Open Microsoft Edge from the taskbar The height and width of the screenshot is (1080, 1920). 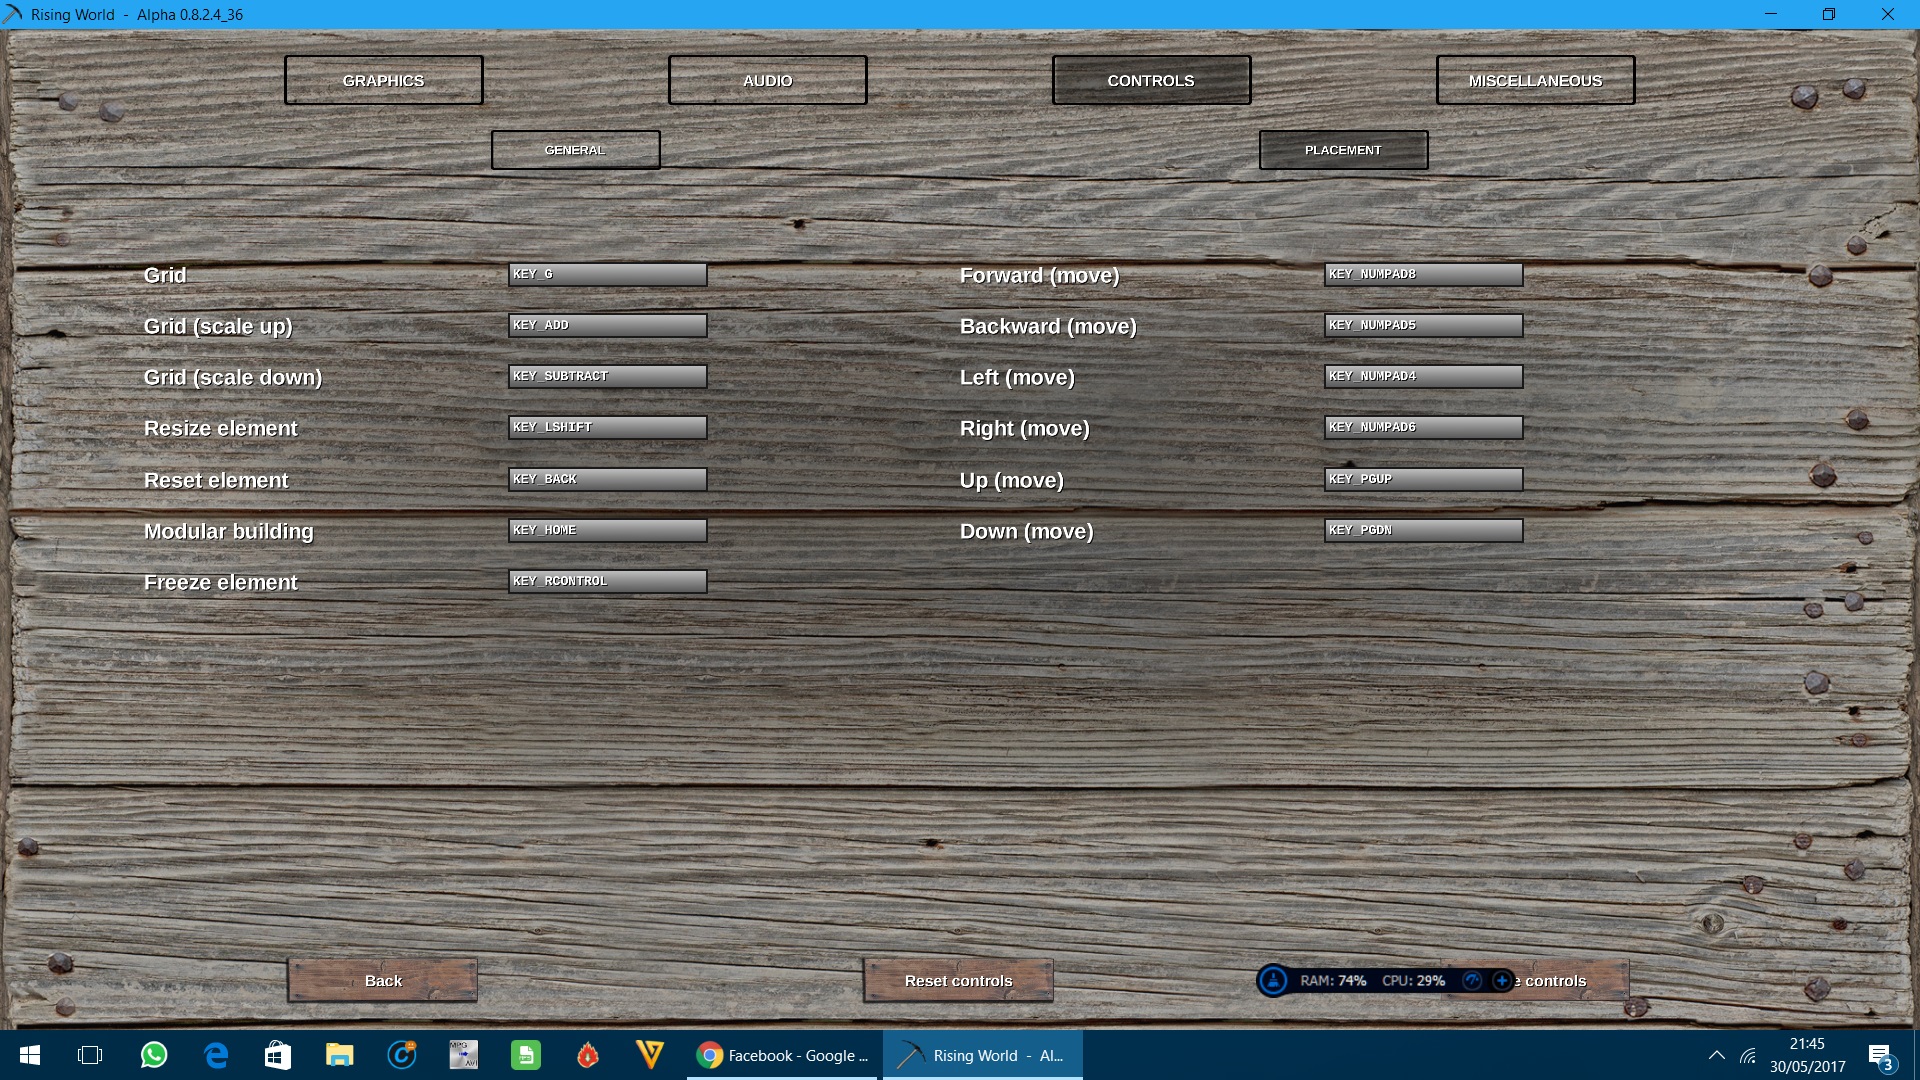click(x=216, y=1055)
